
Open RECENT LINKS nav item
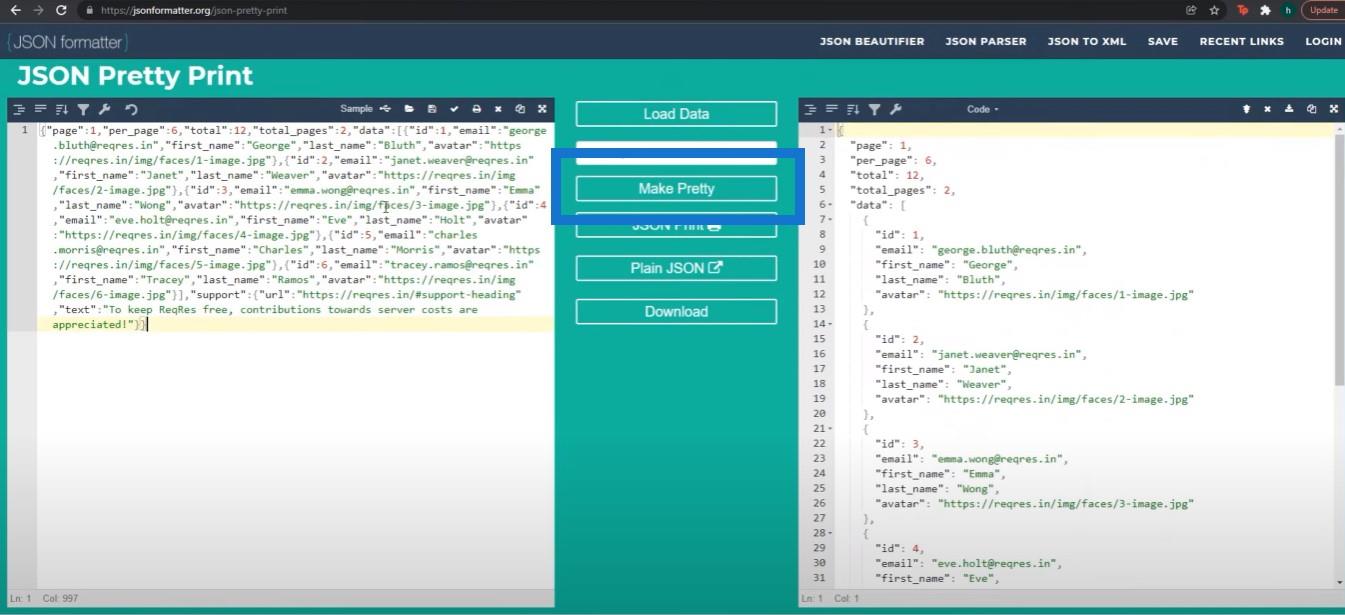[1242, 41]
